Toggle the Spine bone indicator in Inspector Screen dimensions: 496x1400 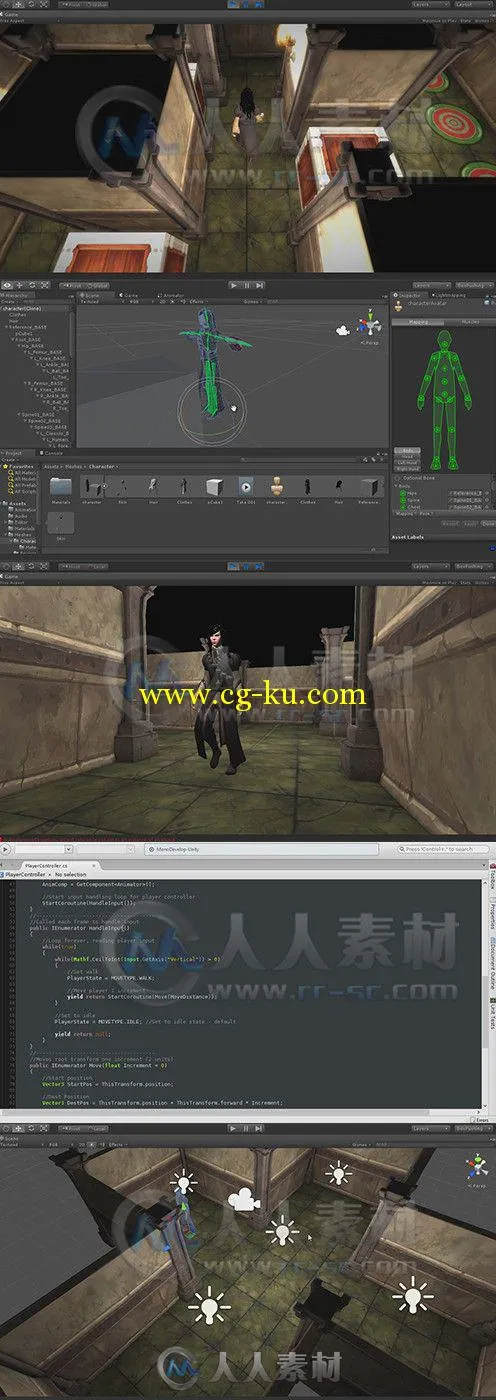pyautogui.click(x=403, y=500)
